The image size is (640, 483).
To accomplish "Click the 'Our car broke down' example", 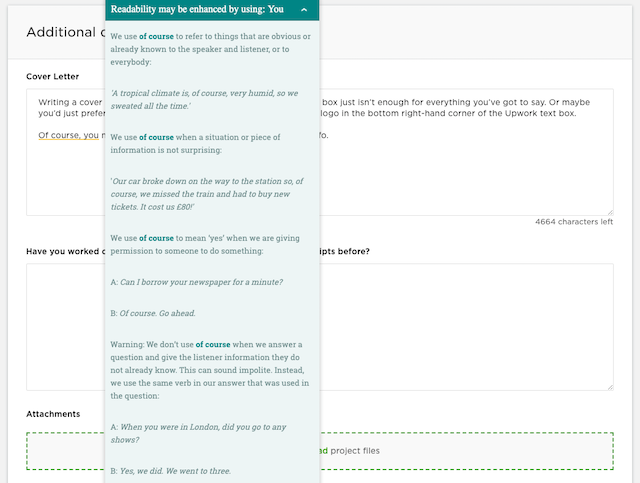I will pyautogui.click(x=207, y=194).
